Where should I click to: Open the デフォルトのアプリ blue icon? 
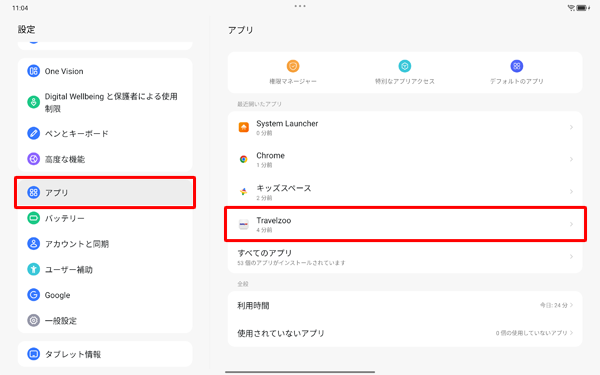coord(517,66)
